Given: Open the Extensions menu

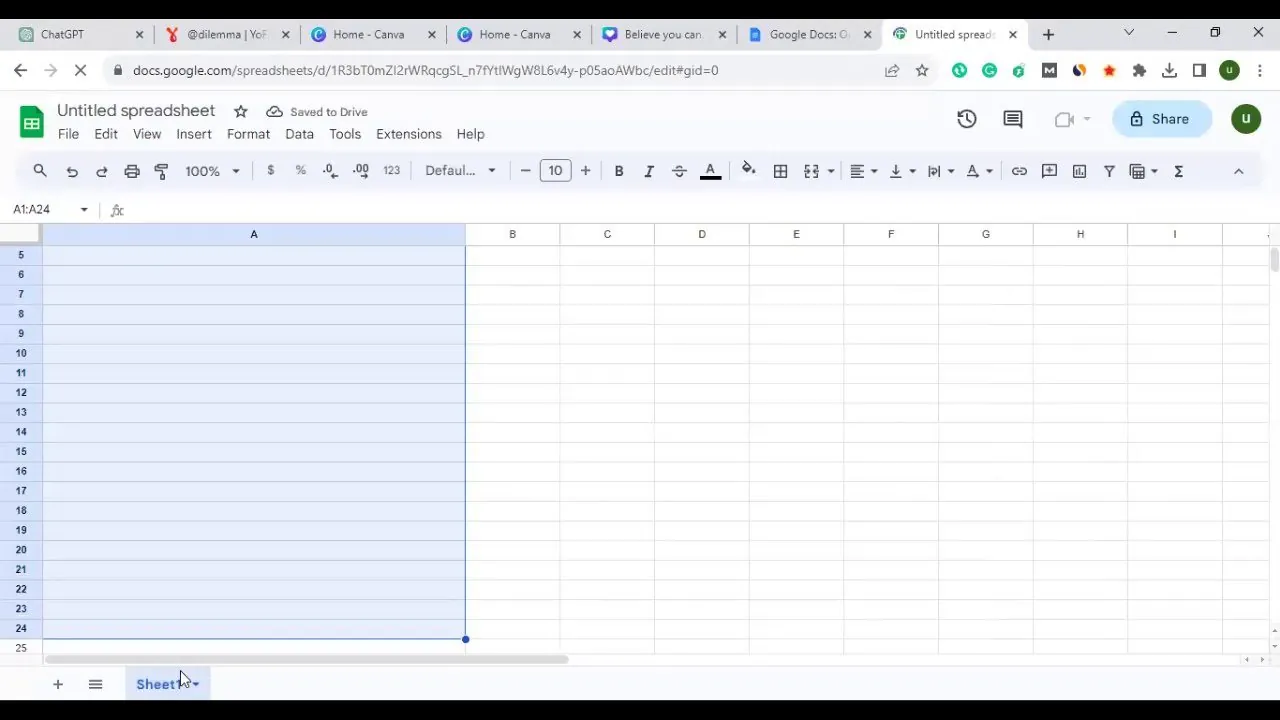Looking at the screenshot, I should (408, 134).
